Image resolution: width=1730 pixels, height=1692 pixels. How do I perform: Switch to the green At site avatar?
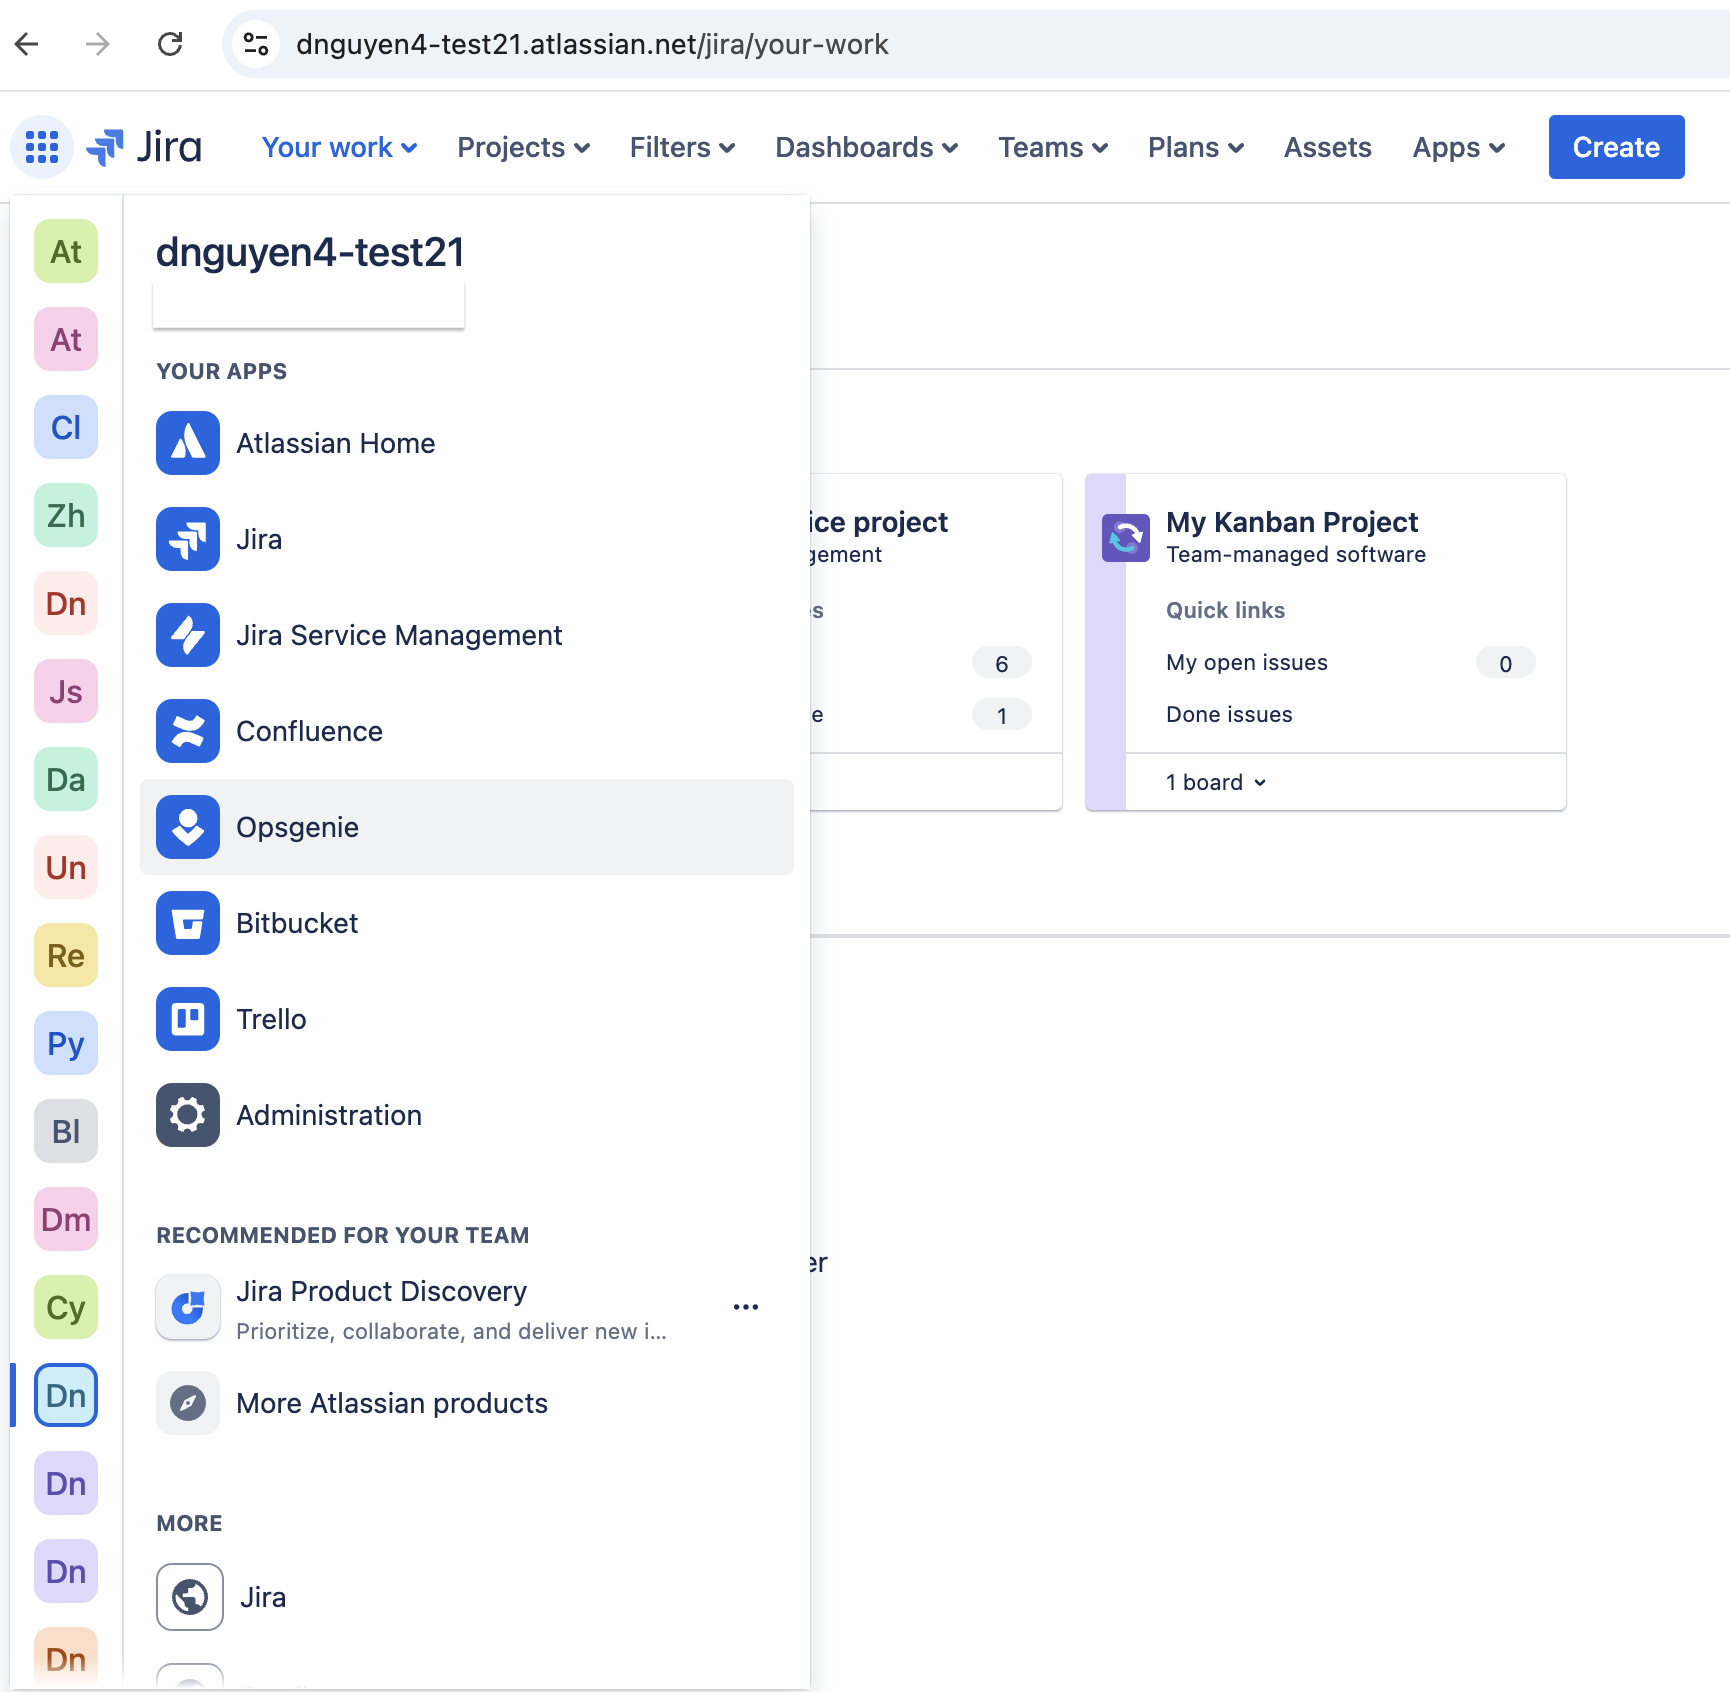pyautogui.click(x=66, y=252)
